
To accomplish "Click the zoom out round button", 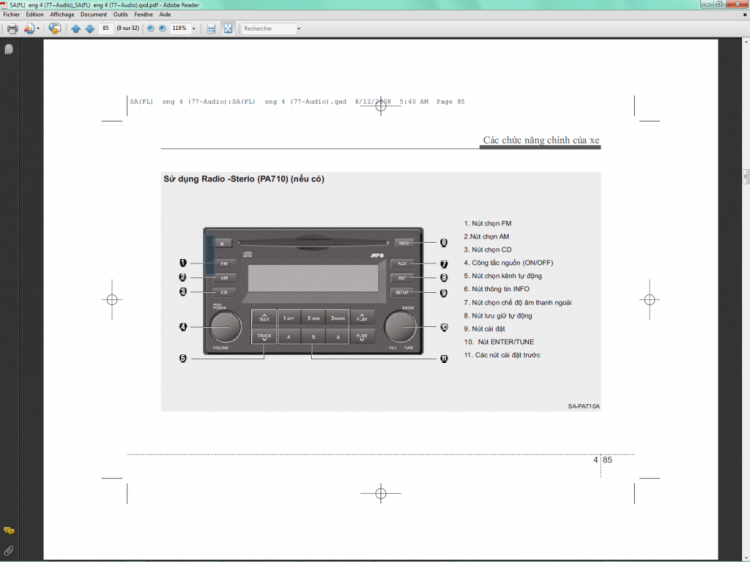I will pyautogui.click(x=151, y=29).
